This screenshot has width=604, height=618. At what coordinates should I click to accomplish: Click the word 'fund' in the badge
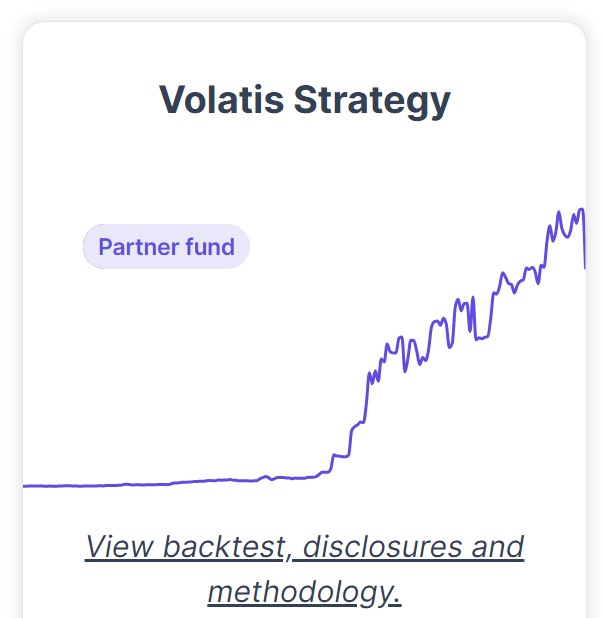click(x=210, y=247)
